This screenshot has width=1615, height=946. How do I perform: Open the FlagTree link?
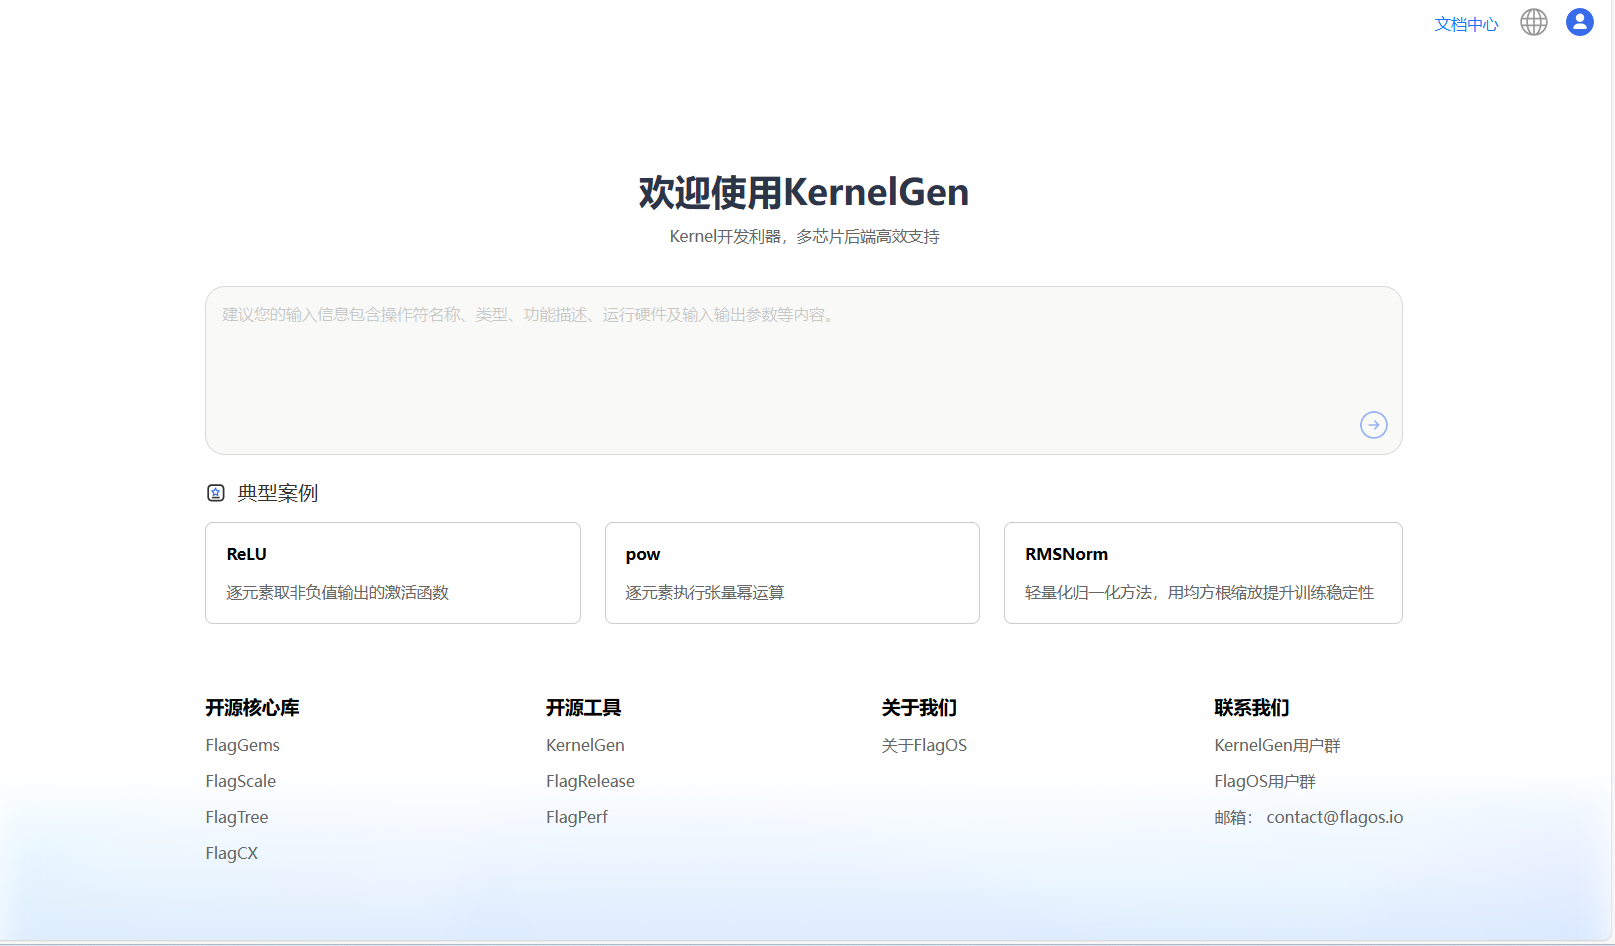click(237, 817)
